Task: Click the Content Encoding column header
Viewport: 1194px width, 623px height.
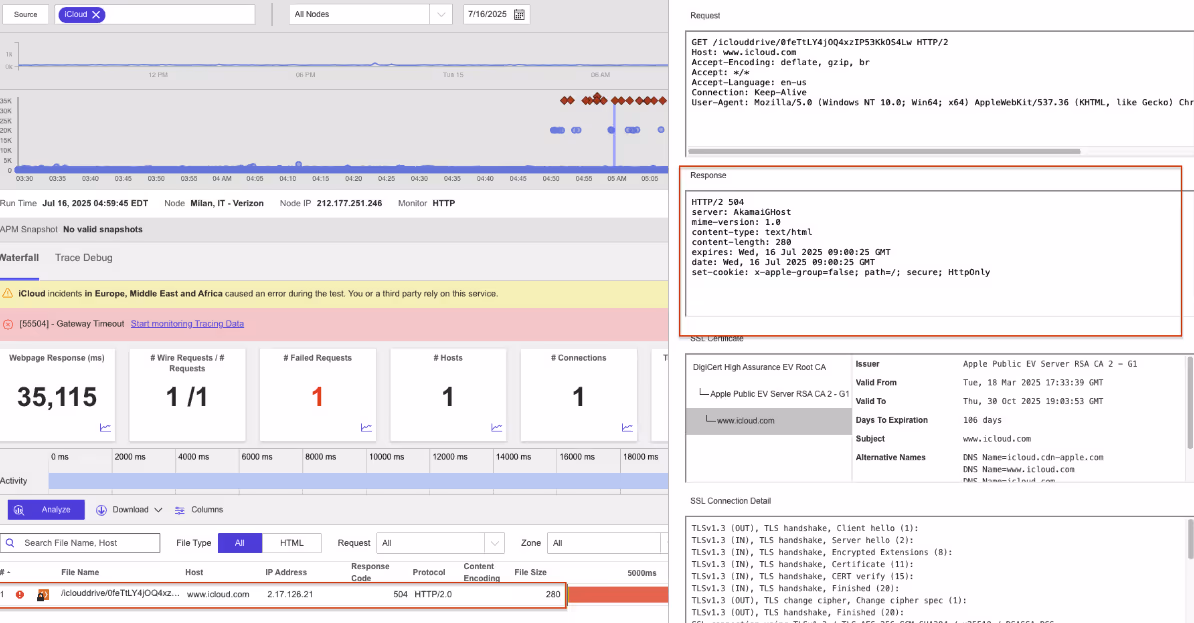Action: click(x=482, y=573)
